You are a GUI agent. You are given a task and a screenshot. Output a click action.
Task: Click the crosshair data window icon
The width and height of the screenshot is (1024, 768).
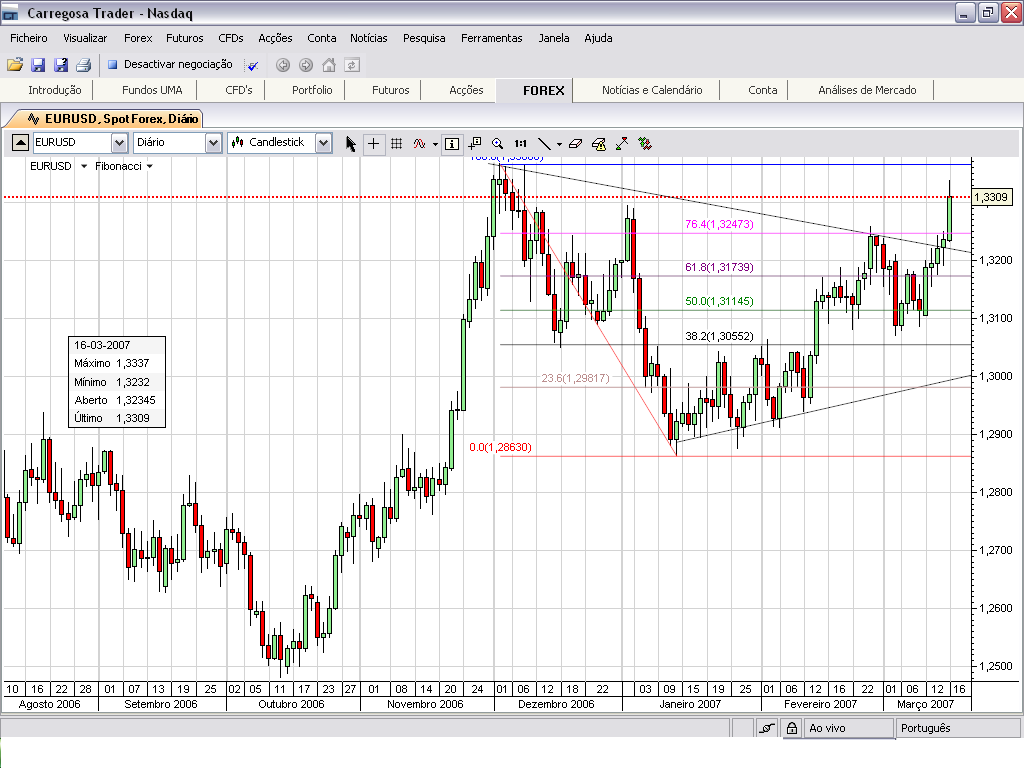point(475,143)
